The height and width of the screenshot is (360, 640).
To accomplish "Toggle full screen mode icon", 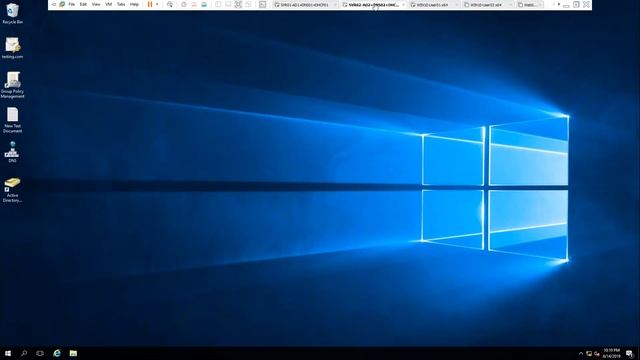I will click(x=238, y=4).
